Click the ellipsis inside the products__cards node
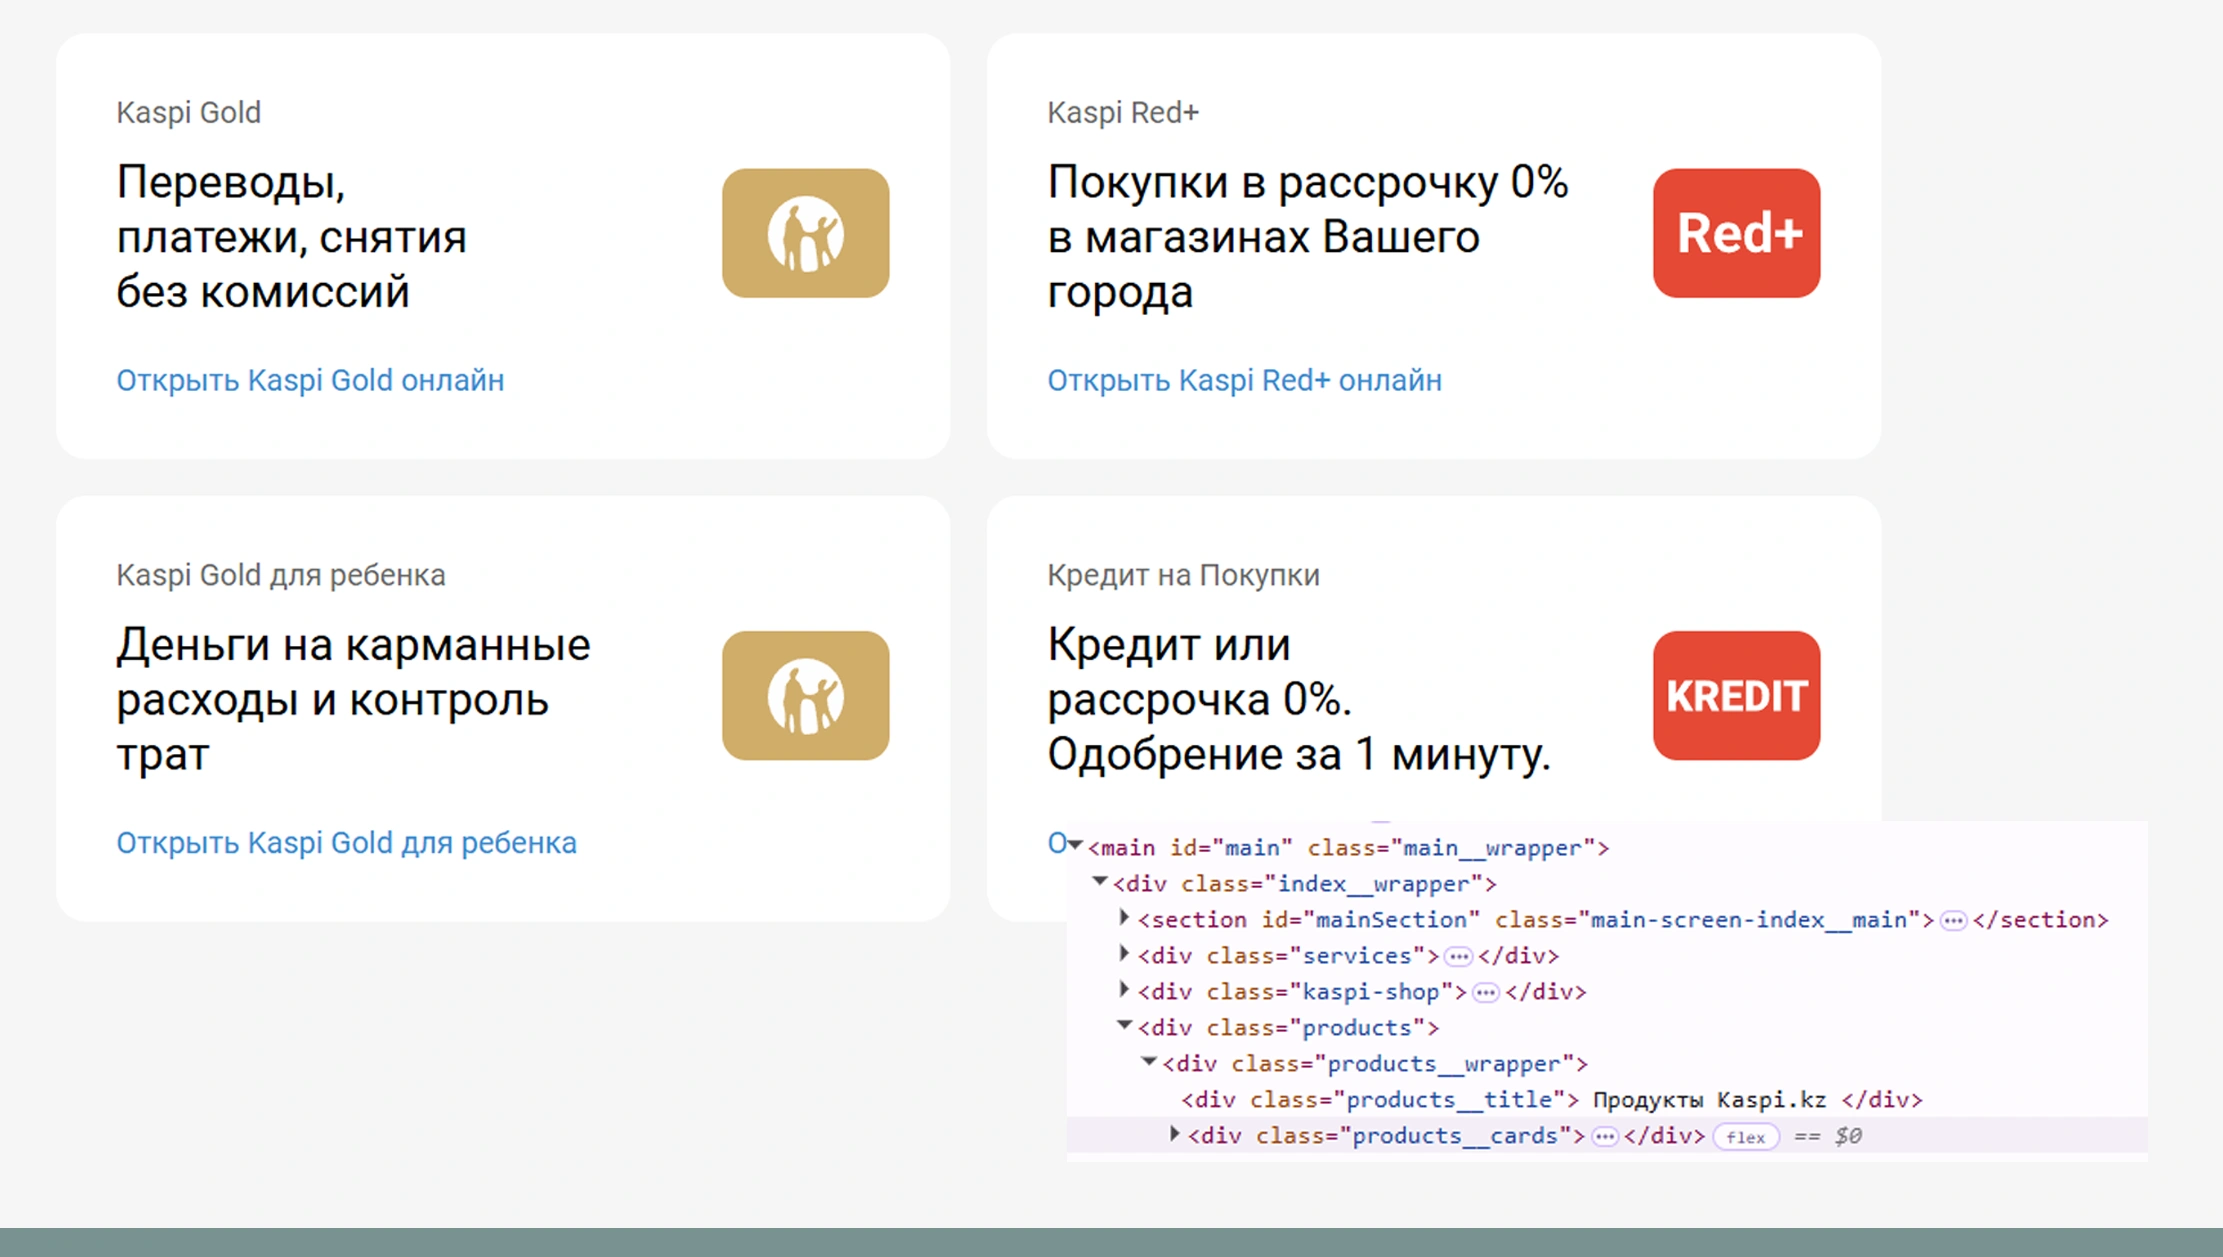Image resolution: width=2223 pixels, height=1257 pixels. pyautogui.click(x=1605, y=1137)
